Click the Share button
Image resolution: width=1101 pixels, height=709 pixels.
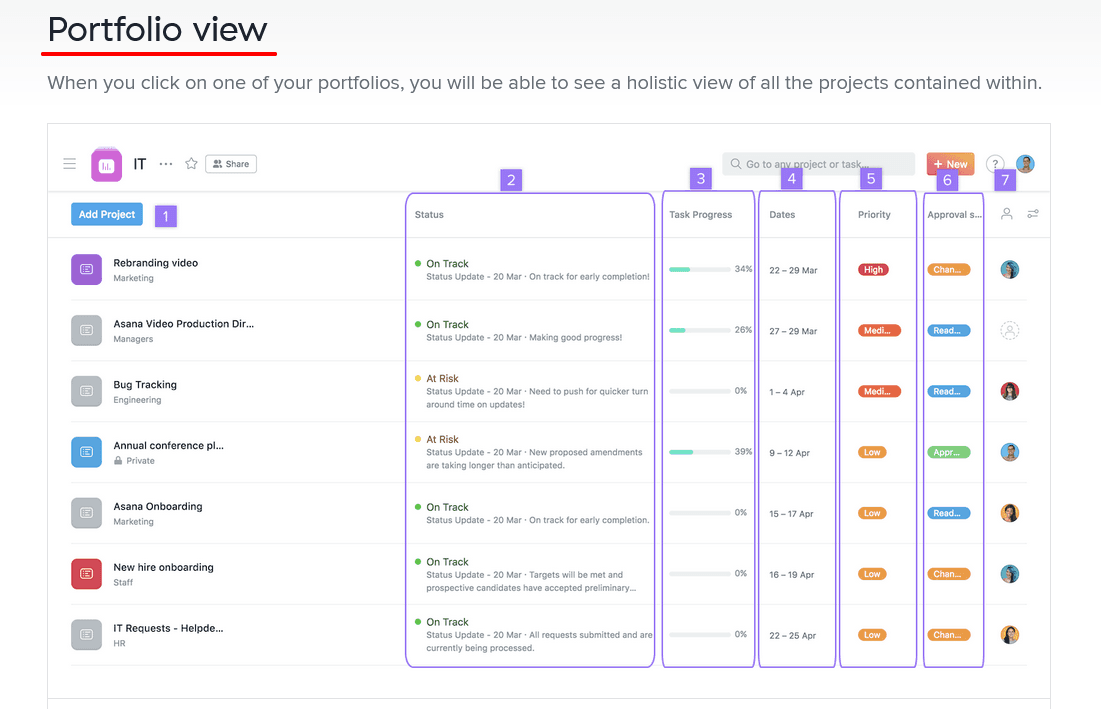coord(231,164)
